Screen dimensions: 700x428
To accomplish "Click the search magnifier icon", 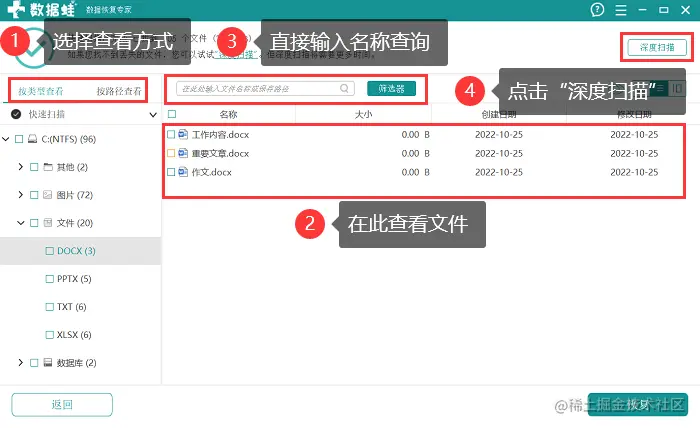I will click(x=344, y=88).
